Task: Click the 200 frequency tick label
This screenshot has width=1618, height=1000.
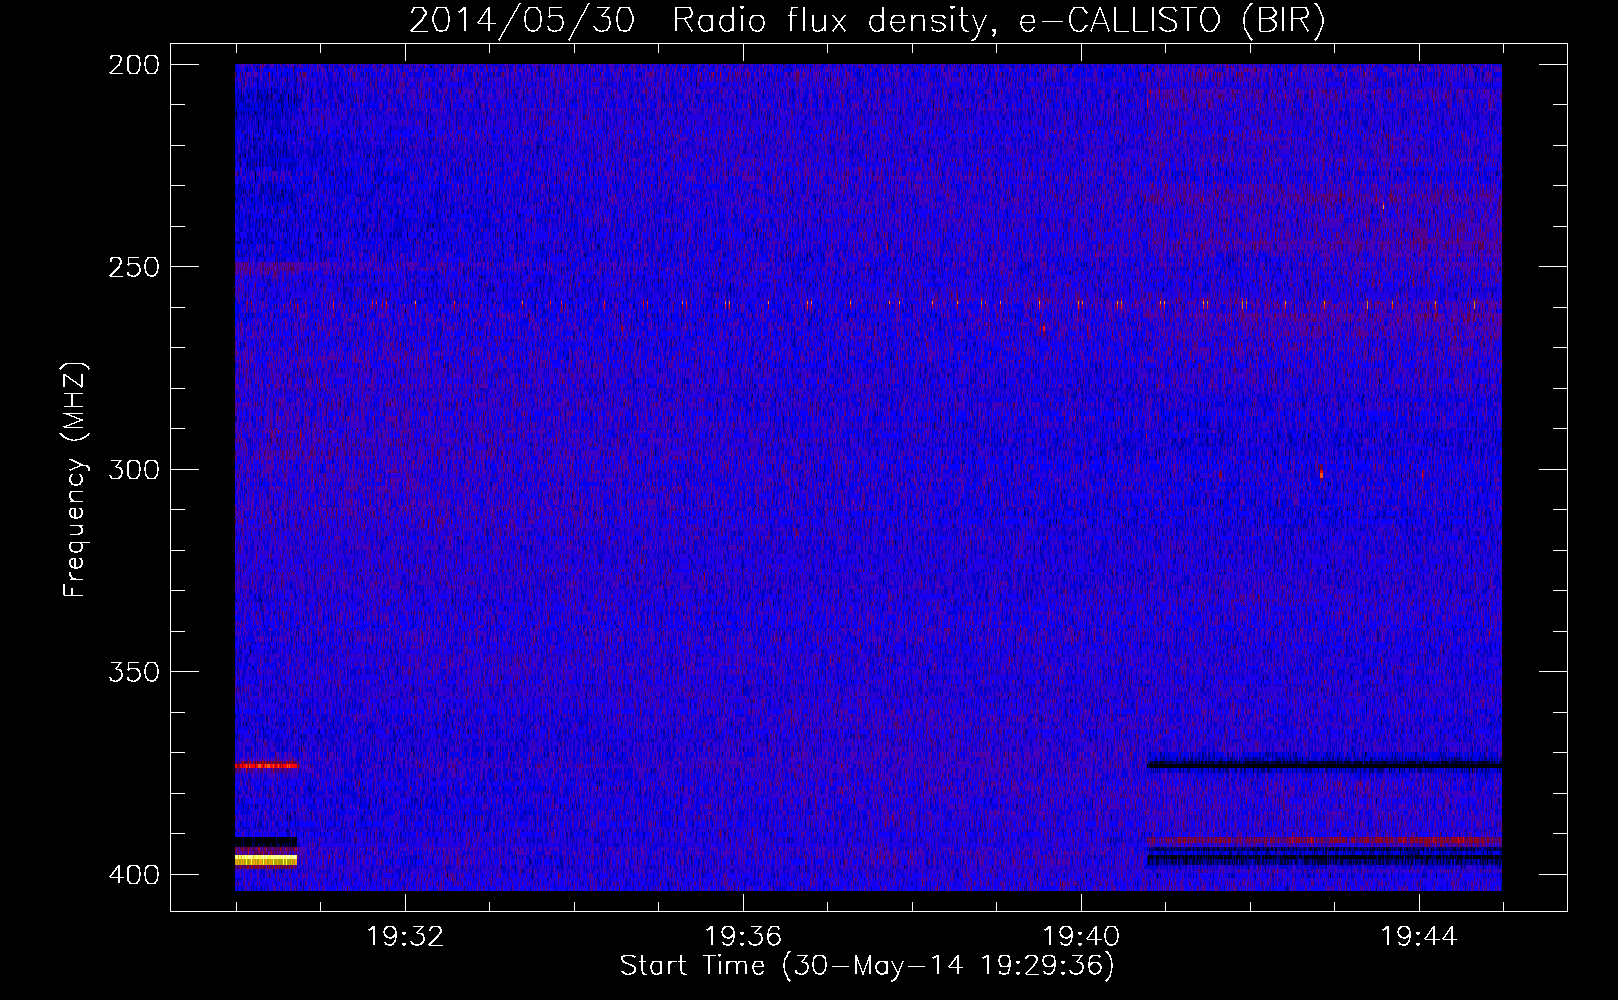Action: coord(134,65)
